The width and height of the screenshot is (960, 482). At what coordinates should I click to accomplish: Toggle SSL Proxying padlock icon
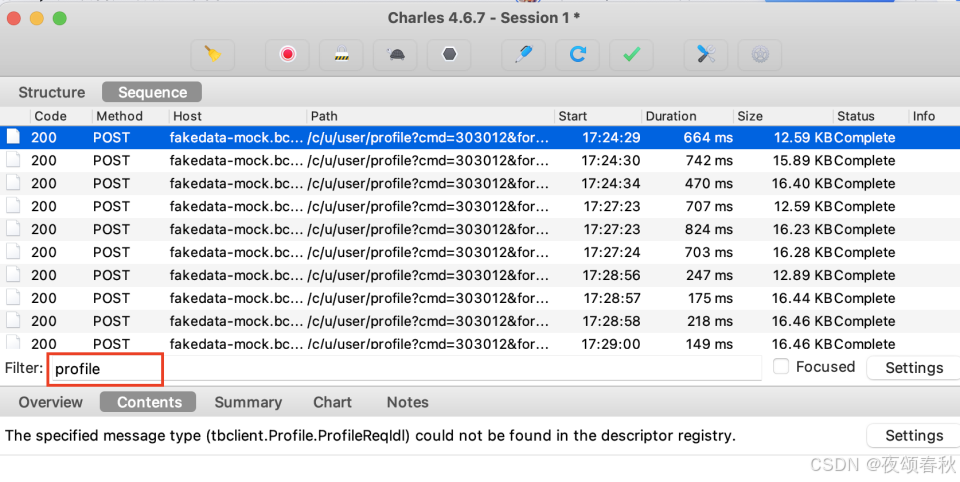click(x=341, y=55)
